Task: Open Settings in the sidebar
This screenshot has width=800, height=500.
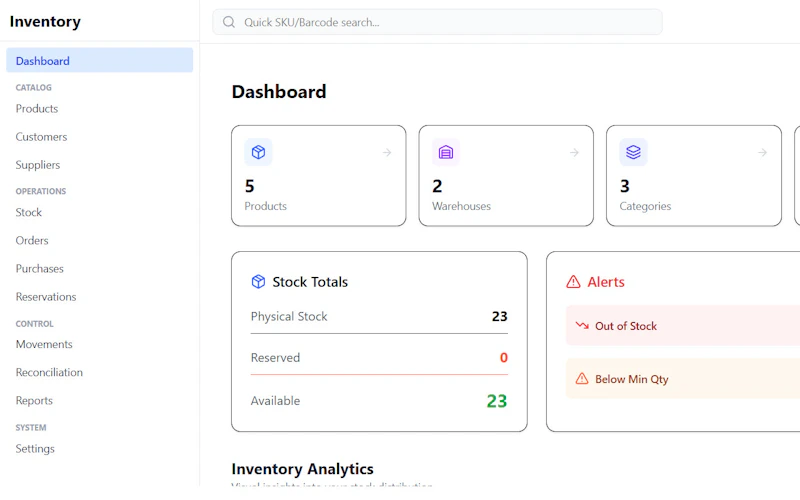Action: pos(35,448)
